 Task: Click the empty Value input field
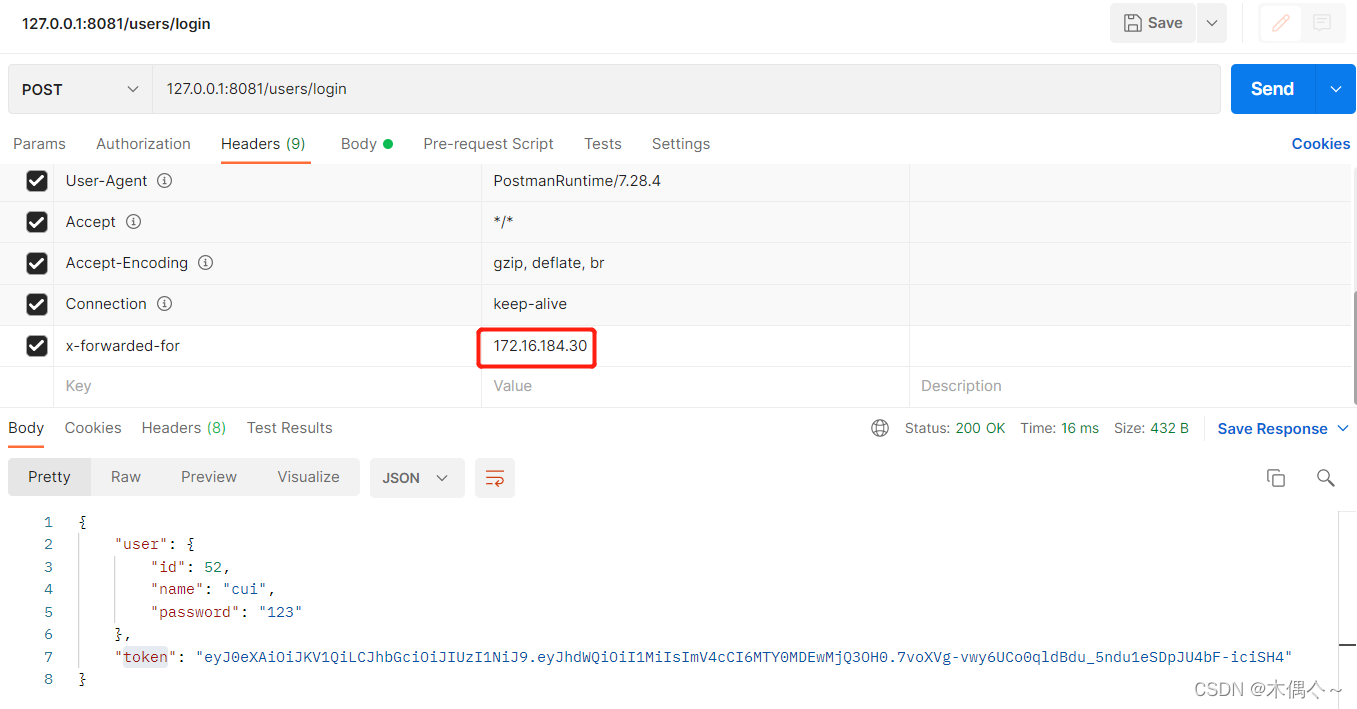click(695, 386)
